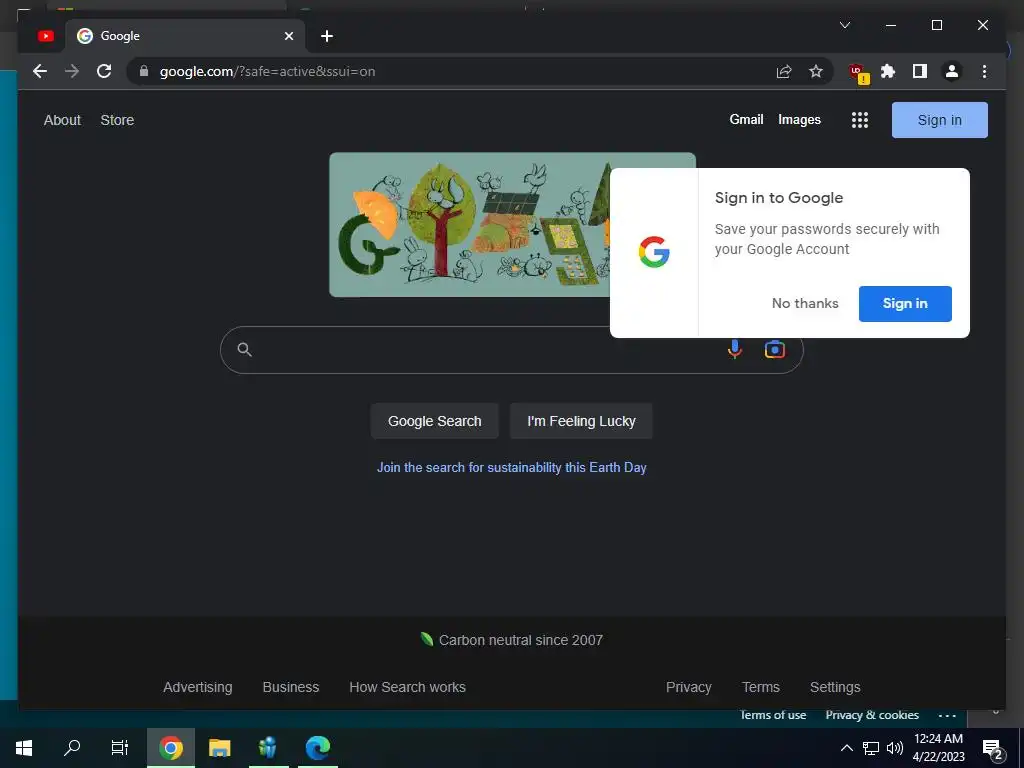Bookmark this tab with the star icon
Image resolution: width=1024 pixels, height=768 pixels.
816,71
